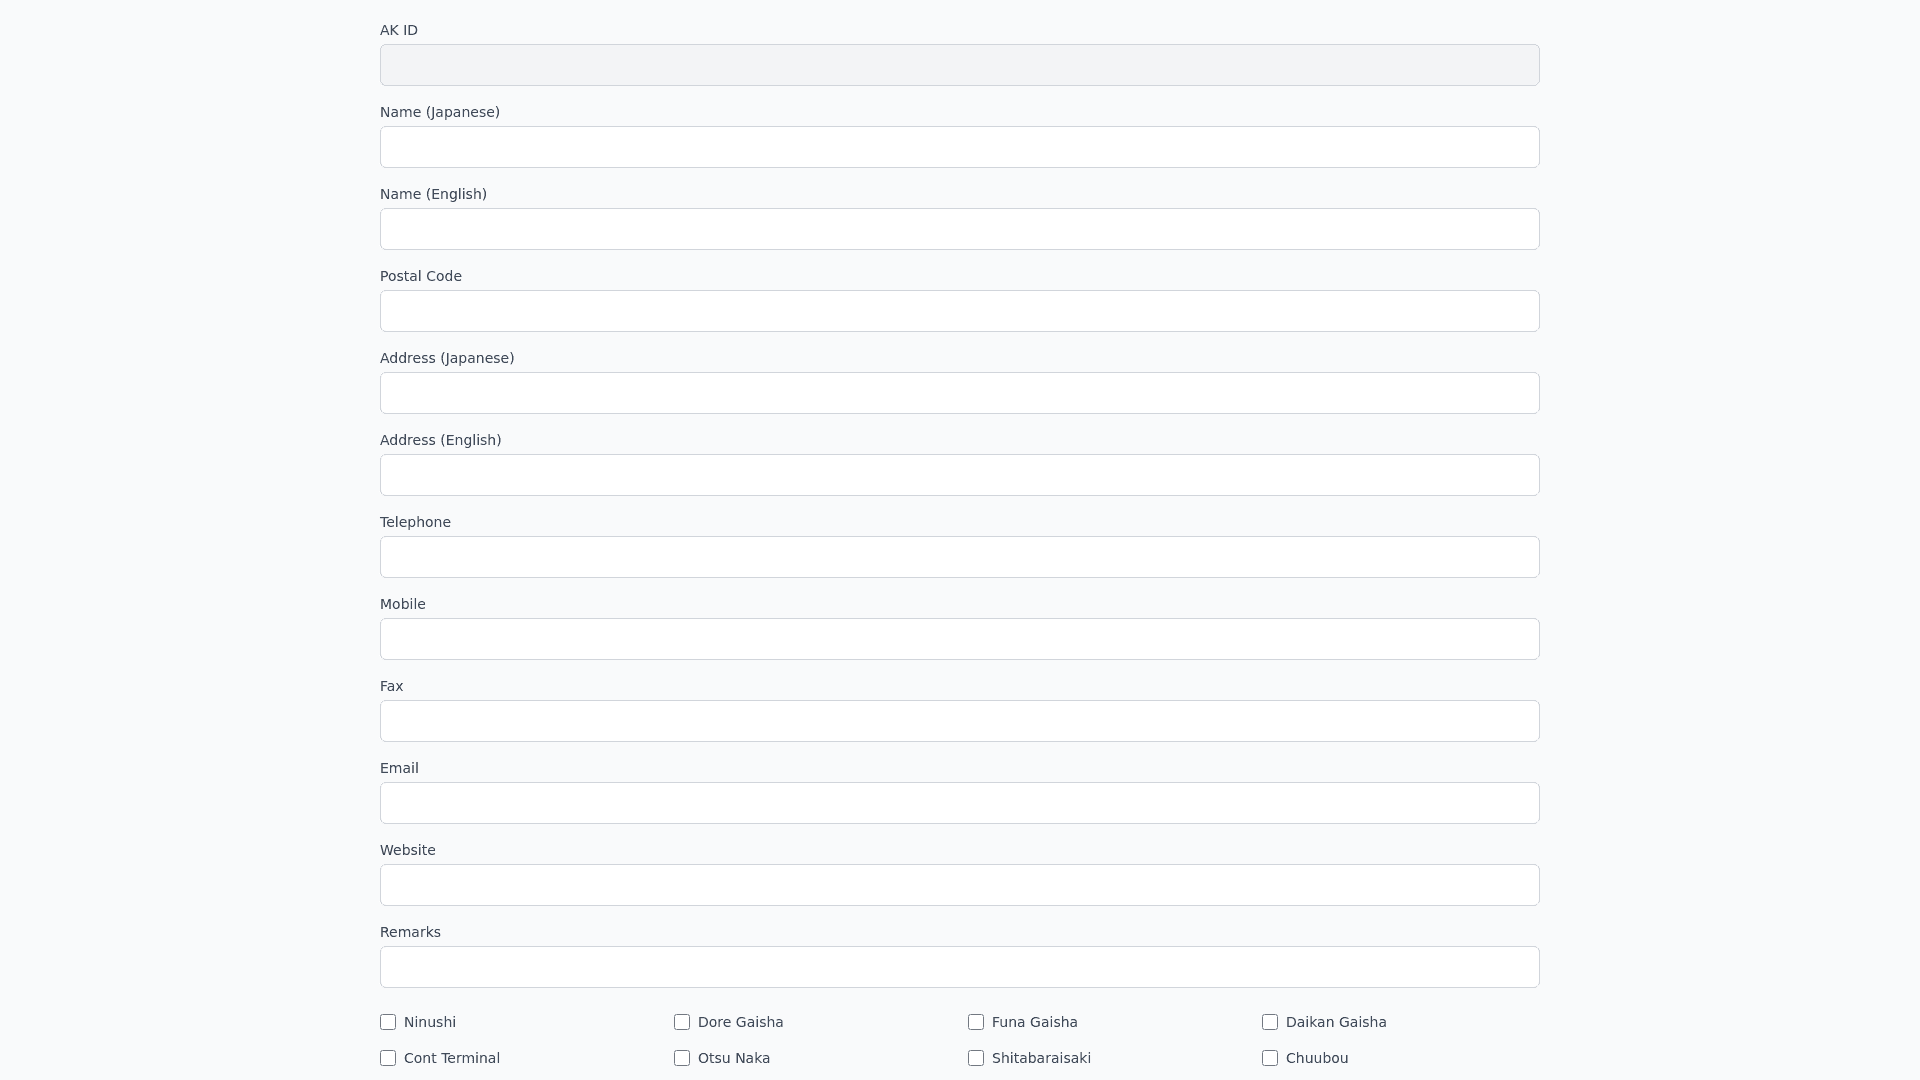Select the Mobile number field

(x=959, y=639)
